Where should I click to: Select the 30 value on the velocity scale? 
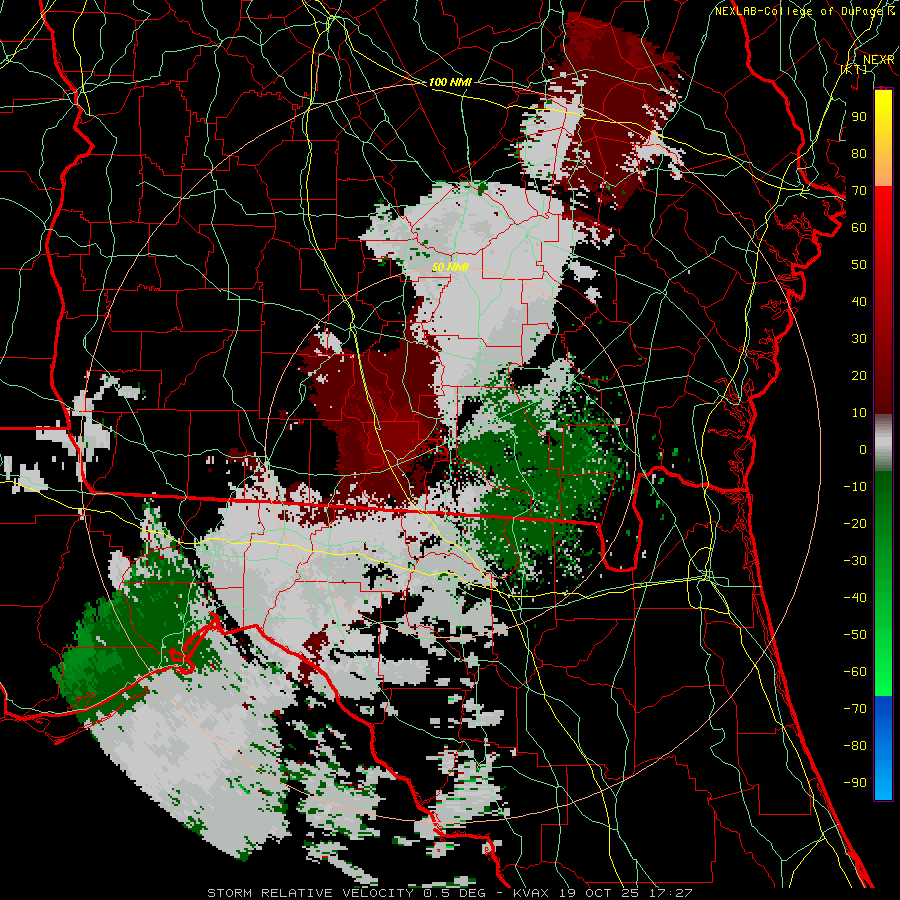tap(859, 339)
